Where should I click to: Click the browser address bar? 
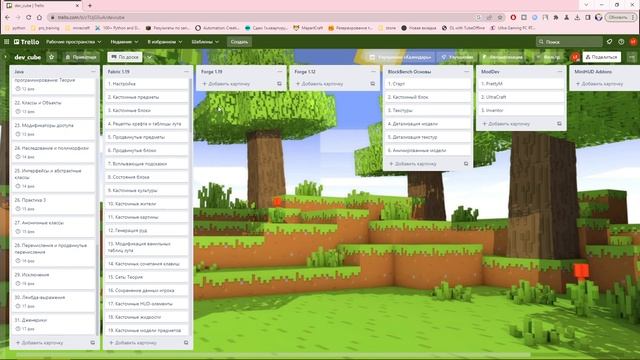261,17
